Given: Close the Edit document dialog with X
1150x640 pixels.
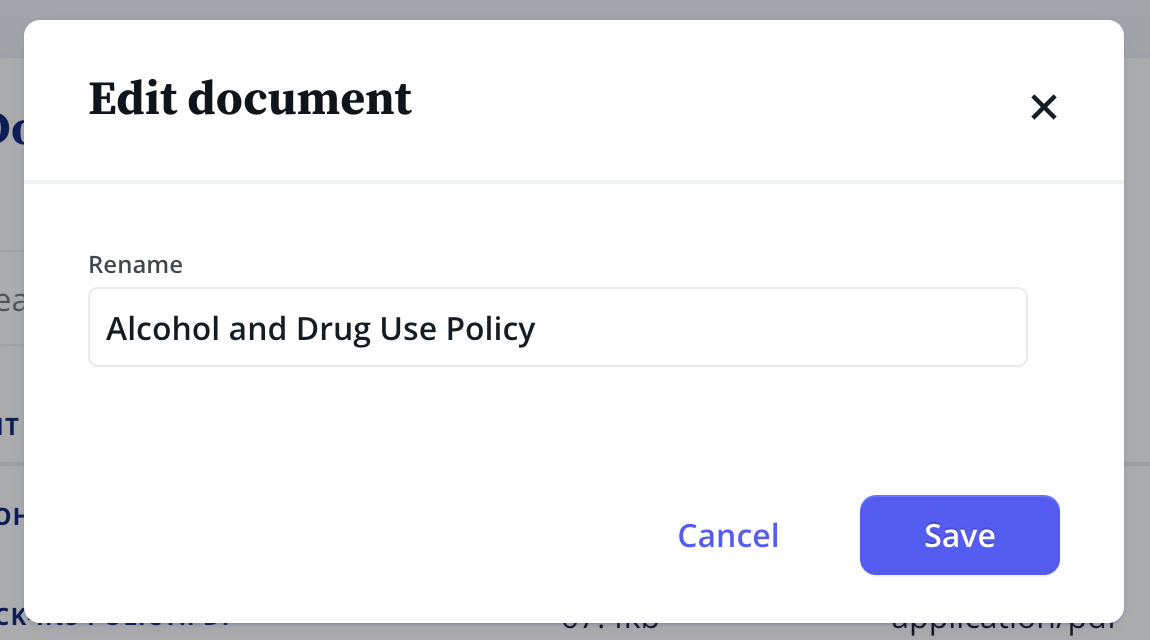Looking at the screenshot, I should click(x=1044, y=107).
